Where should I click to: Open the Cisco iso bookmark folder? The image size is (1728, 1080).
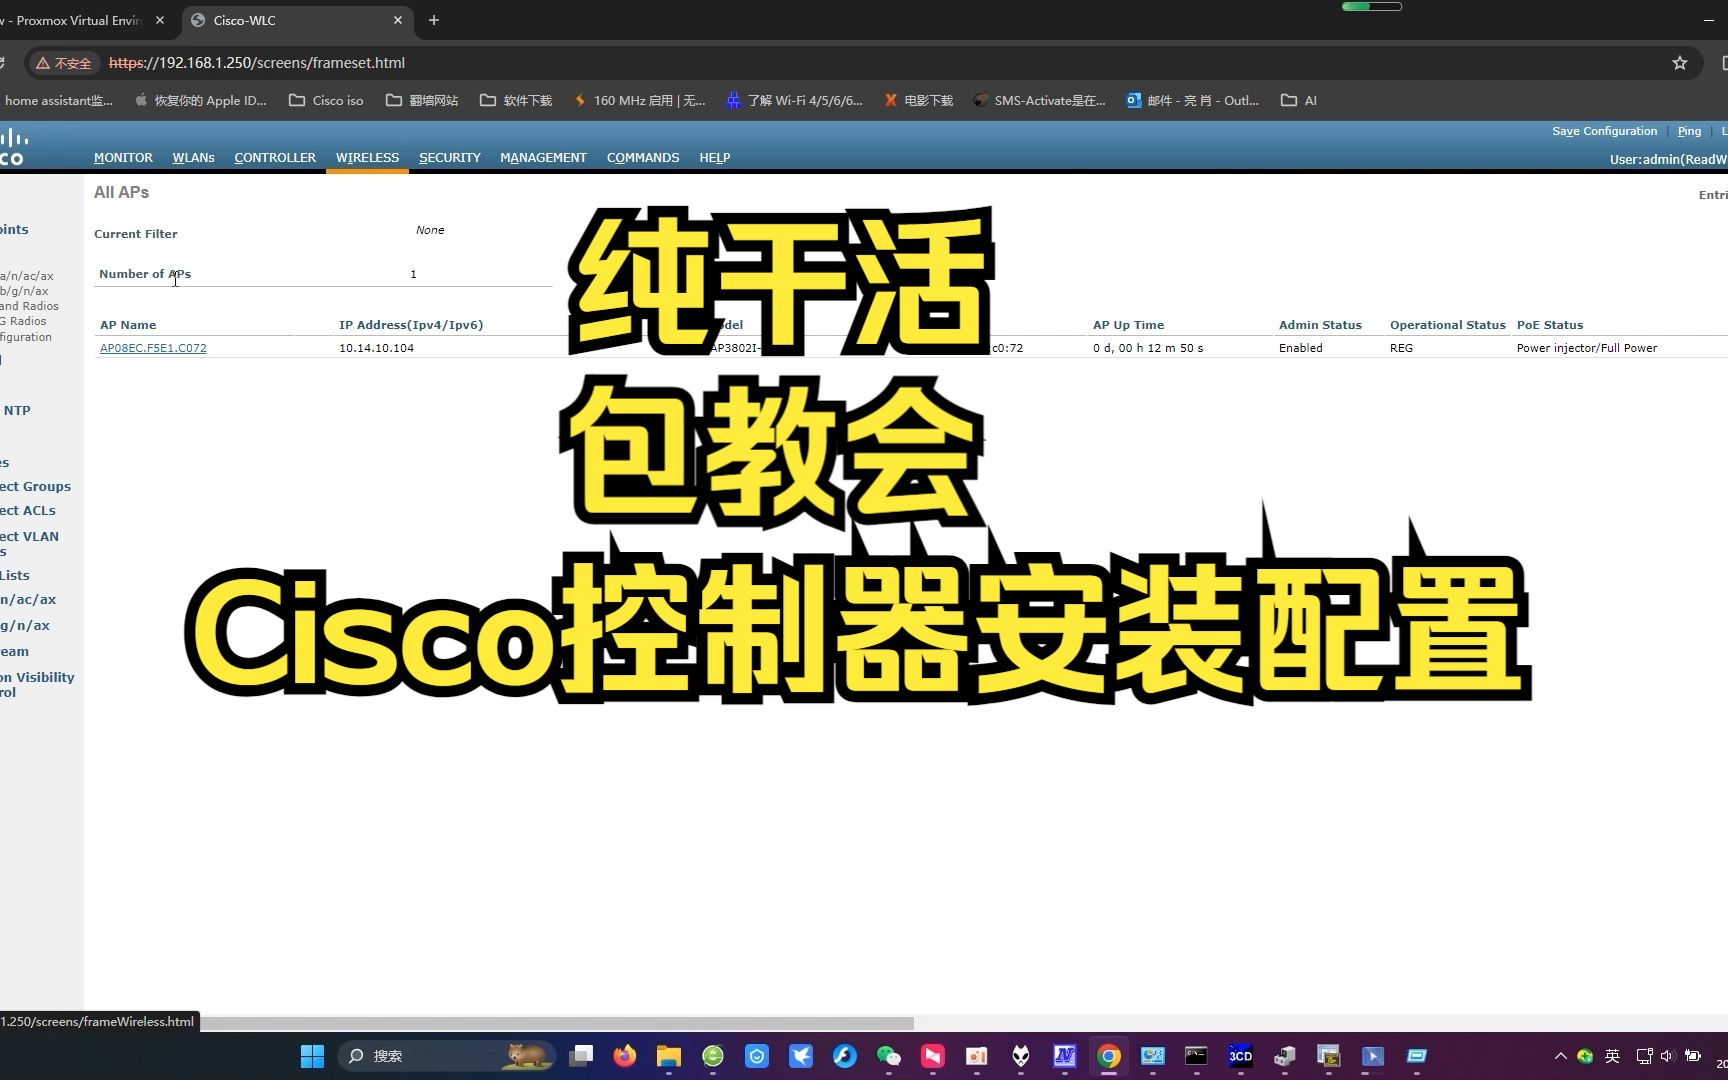click(326, 101)
